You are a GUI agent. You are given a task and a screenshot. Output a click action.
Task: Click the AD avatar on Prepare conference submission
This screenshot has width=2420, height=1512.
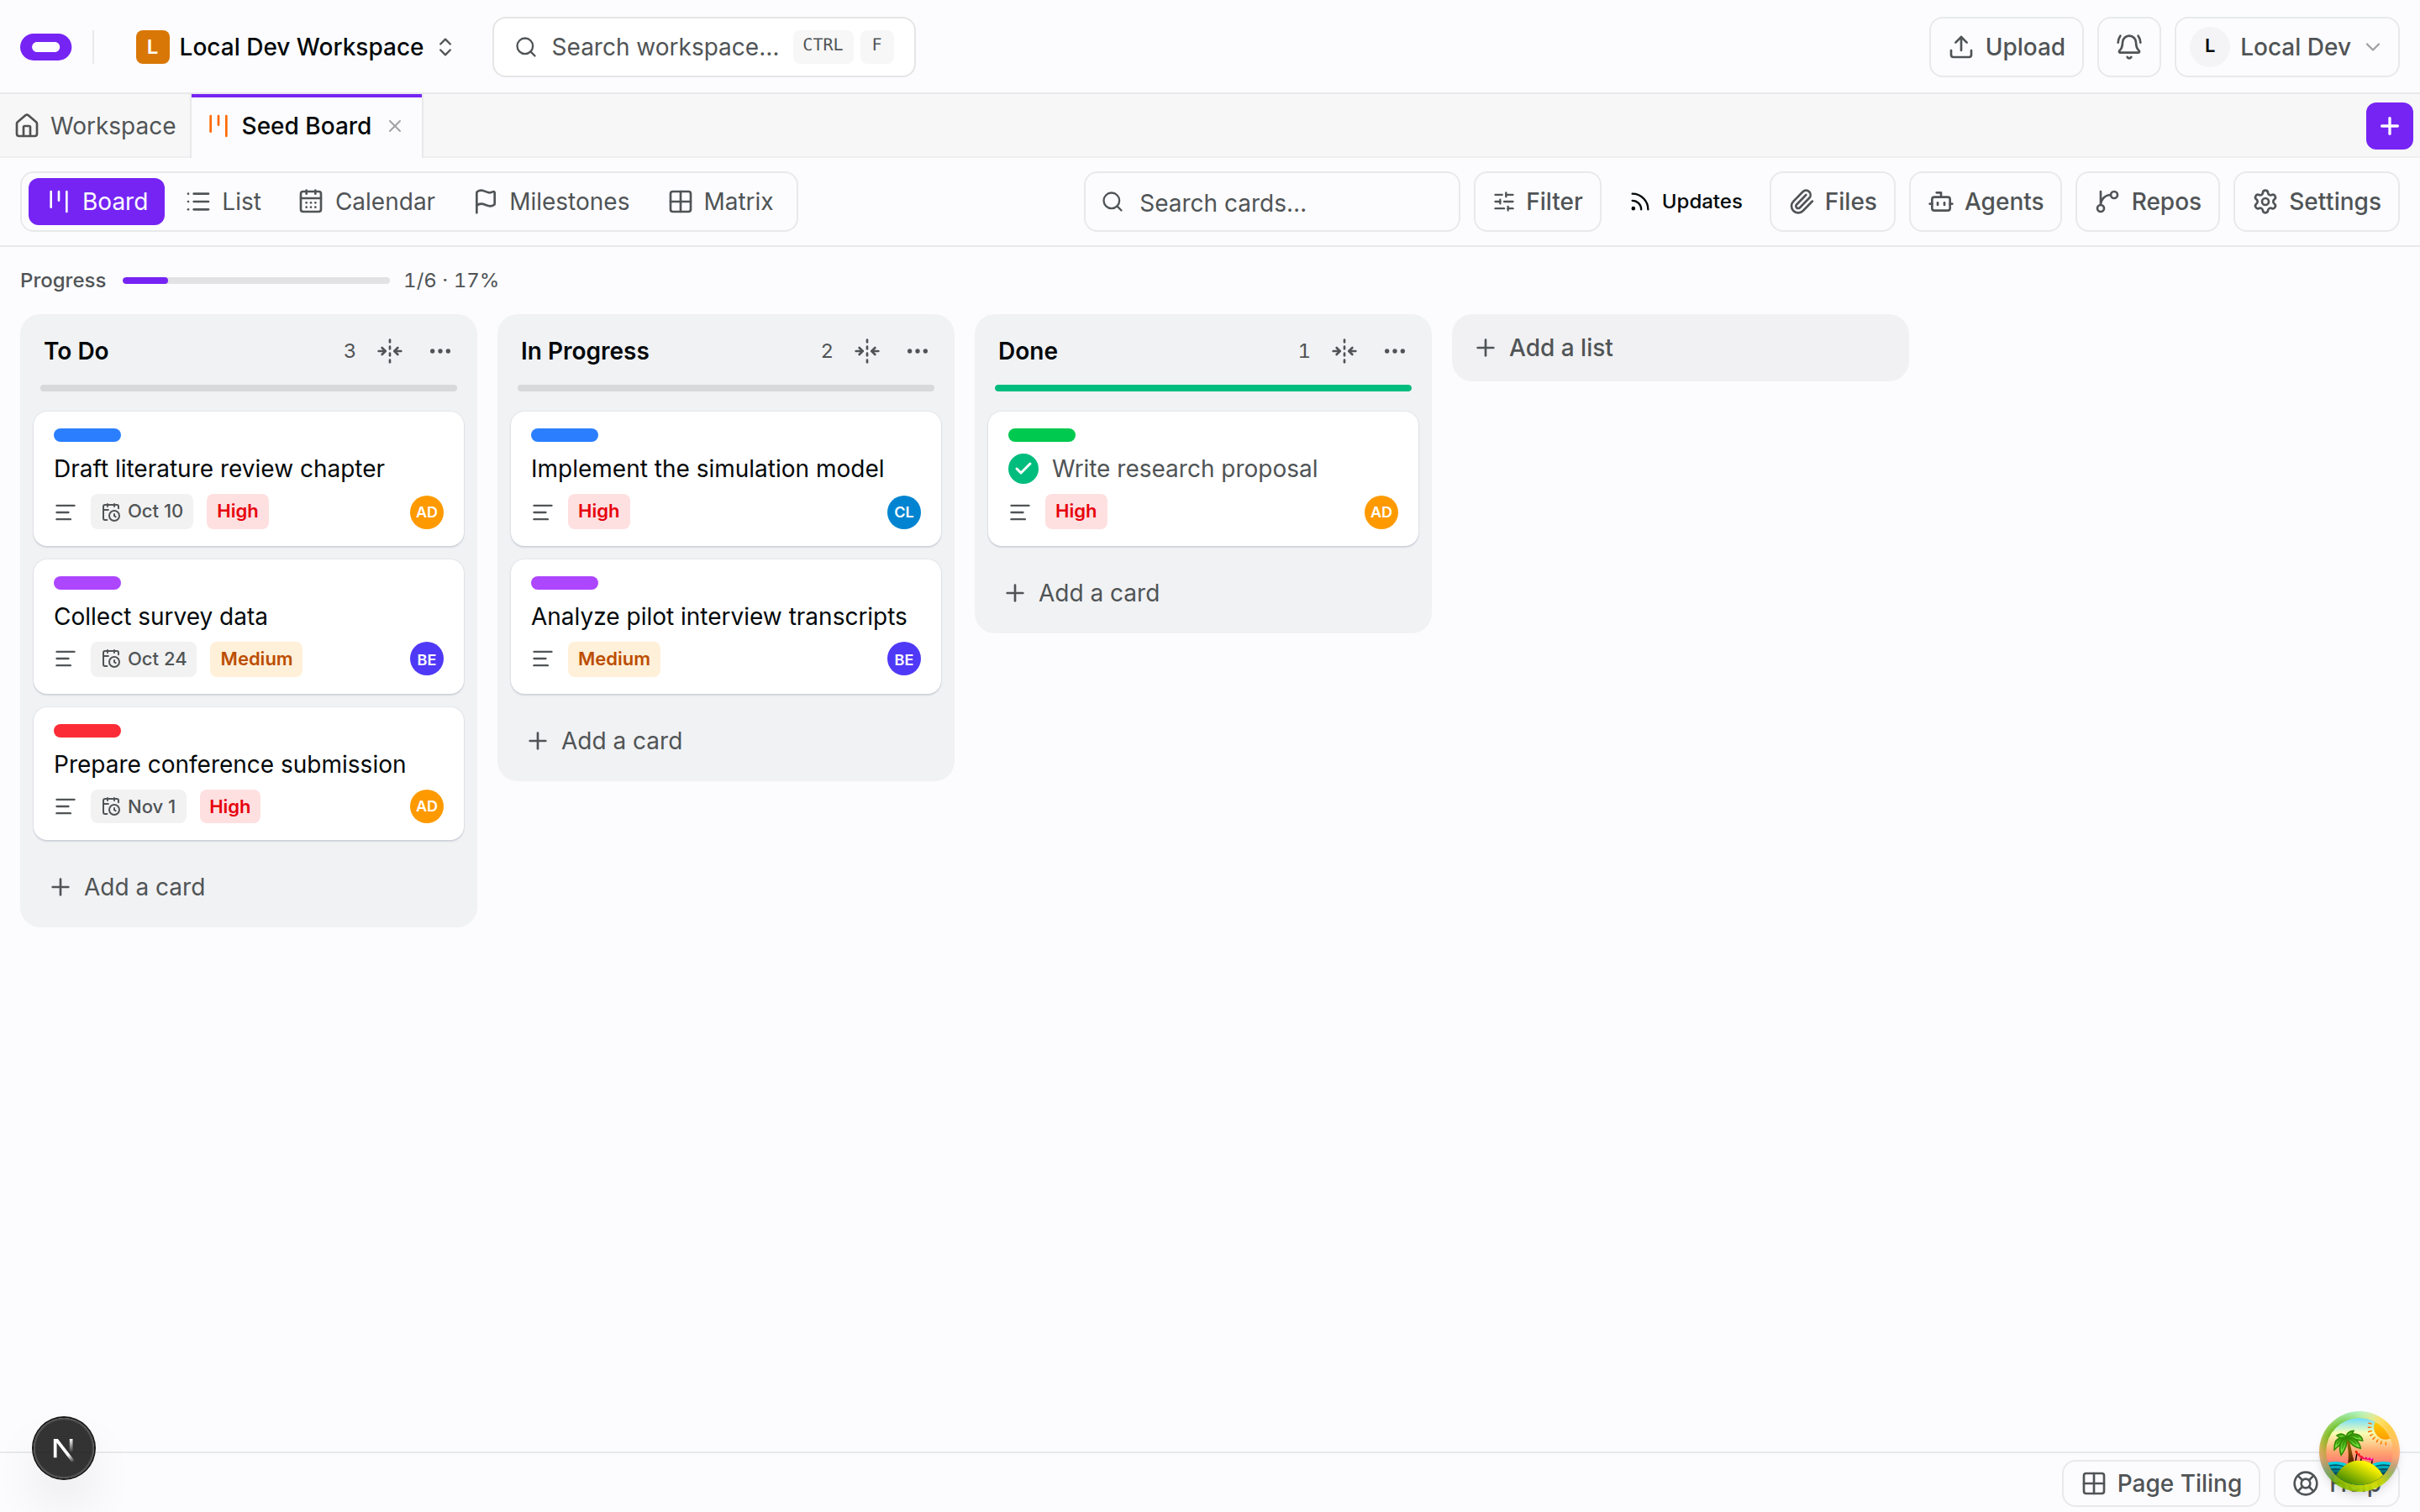(x=427, y=807)
